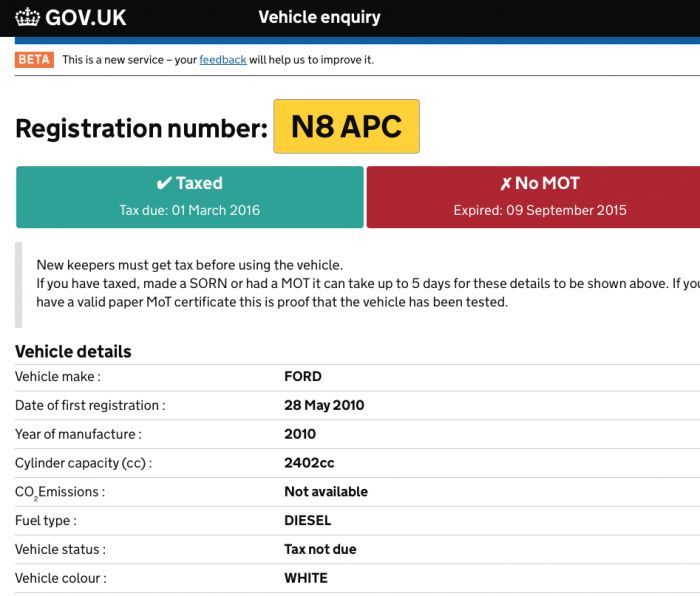The height and width of the screenshot is (596, 700).
Task: Open the GOV.UK home text link
Action: [85, 18]
